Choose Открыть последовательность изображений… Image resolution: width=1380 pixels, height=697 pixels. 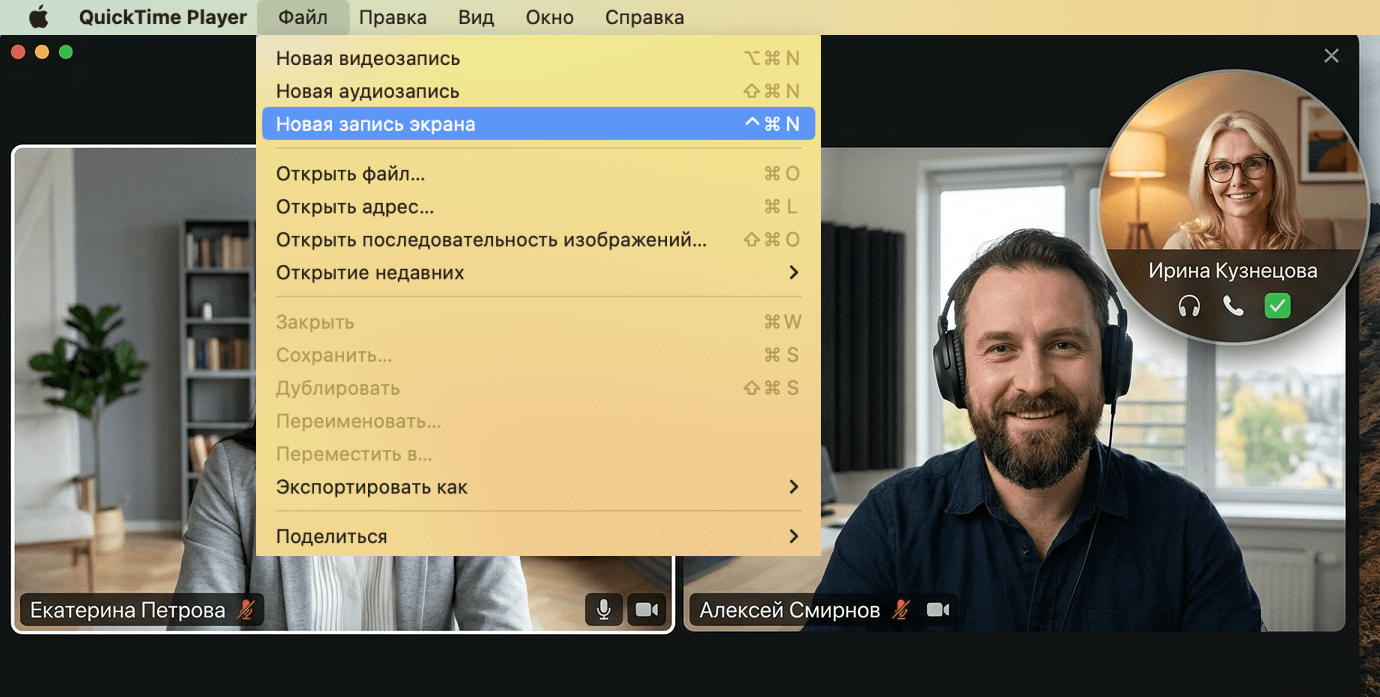point(538,240)
